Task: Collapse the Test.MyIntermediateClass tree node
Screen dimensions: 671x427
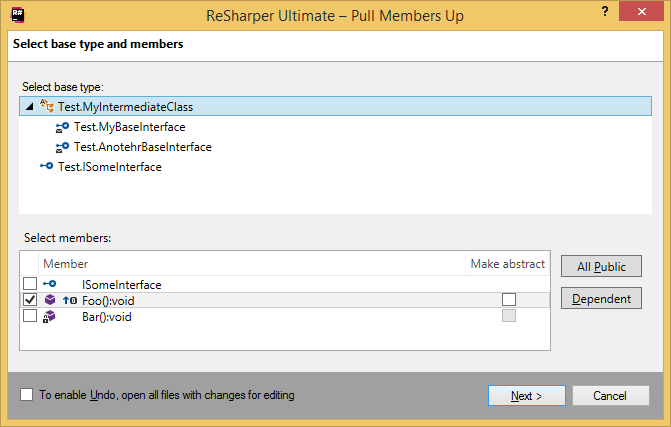Action: click(x=28, y=107)
